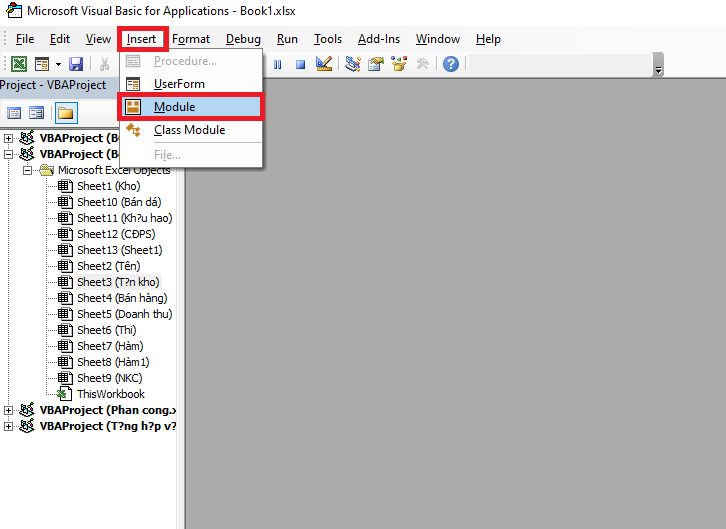
Task: Click the Microsoft Excel Objects folder icon
Action: pyautogui.click(x=46, y=170)
